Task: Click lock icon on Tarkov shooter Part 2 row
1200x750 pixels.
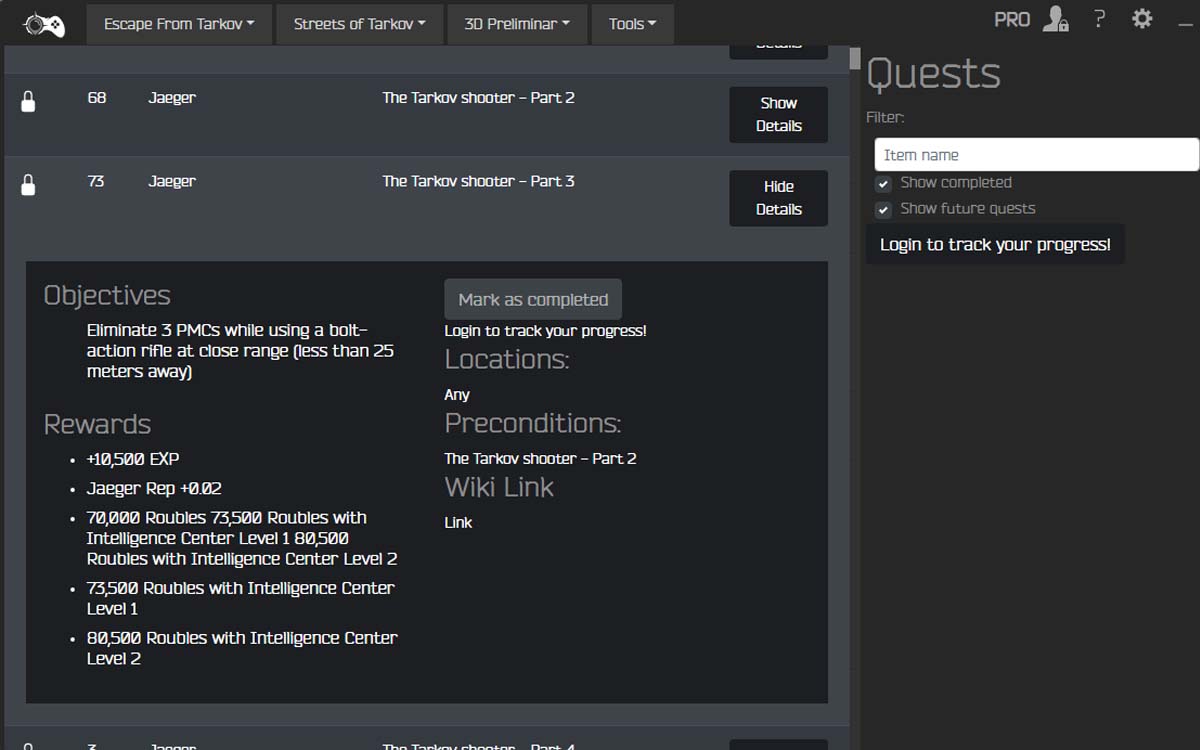Action: (x=28, y=101)
